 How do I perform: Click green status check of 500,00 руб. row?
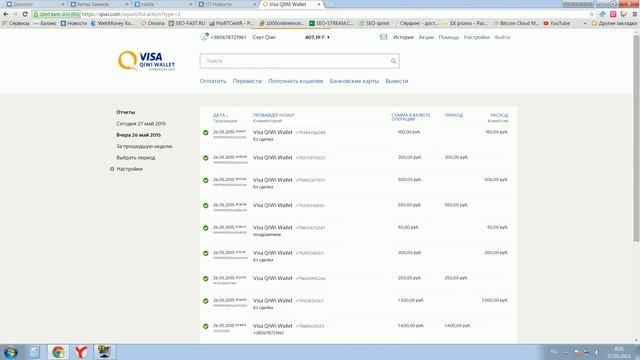pyautogui.click(x=206, y=180)
